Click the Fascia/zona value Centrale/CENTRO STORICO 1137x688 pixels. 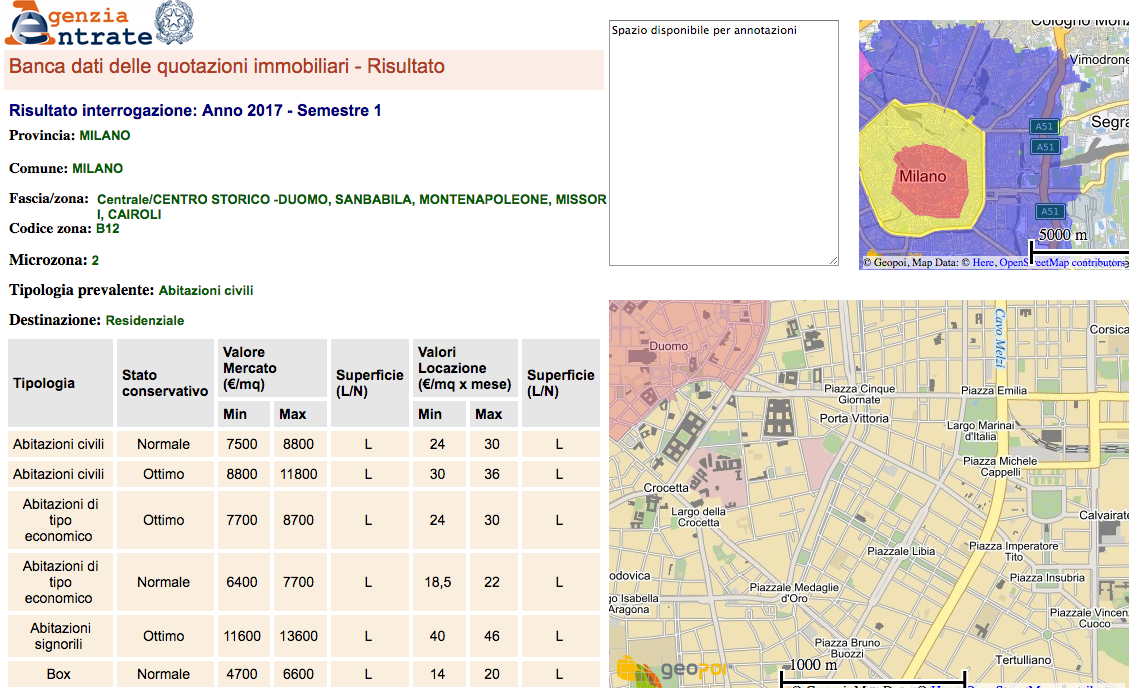pyautogui.click(x=352, y=207)
